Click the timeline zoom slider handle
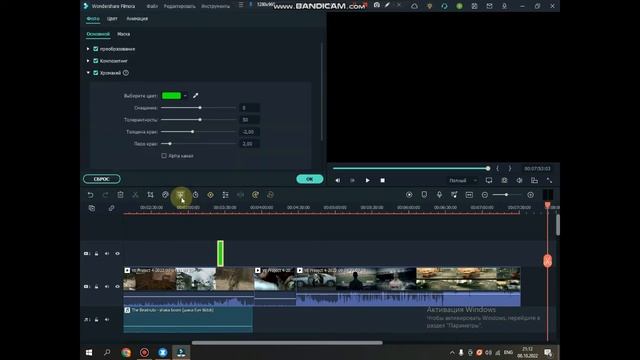This screenshot has width=640, height=360. [506, 195]
